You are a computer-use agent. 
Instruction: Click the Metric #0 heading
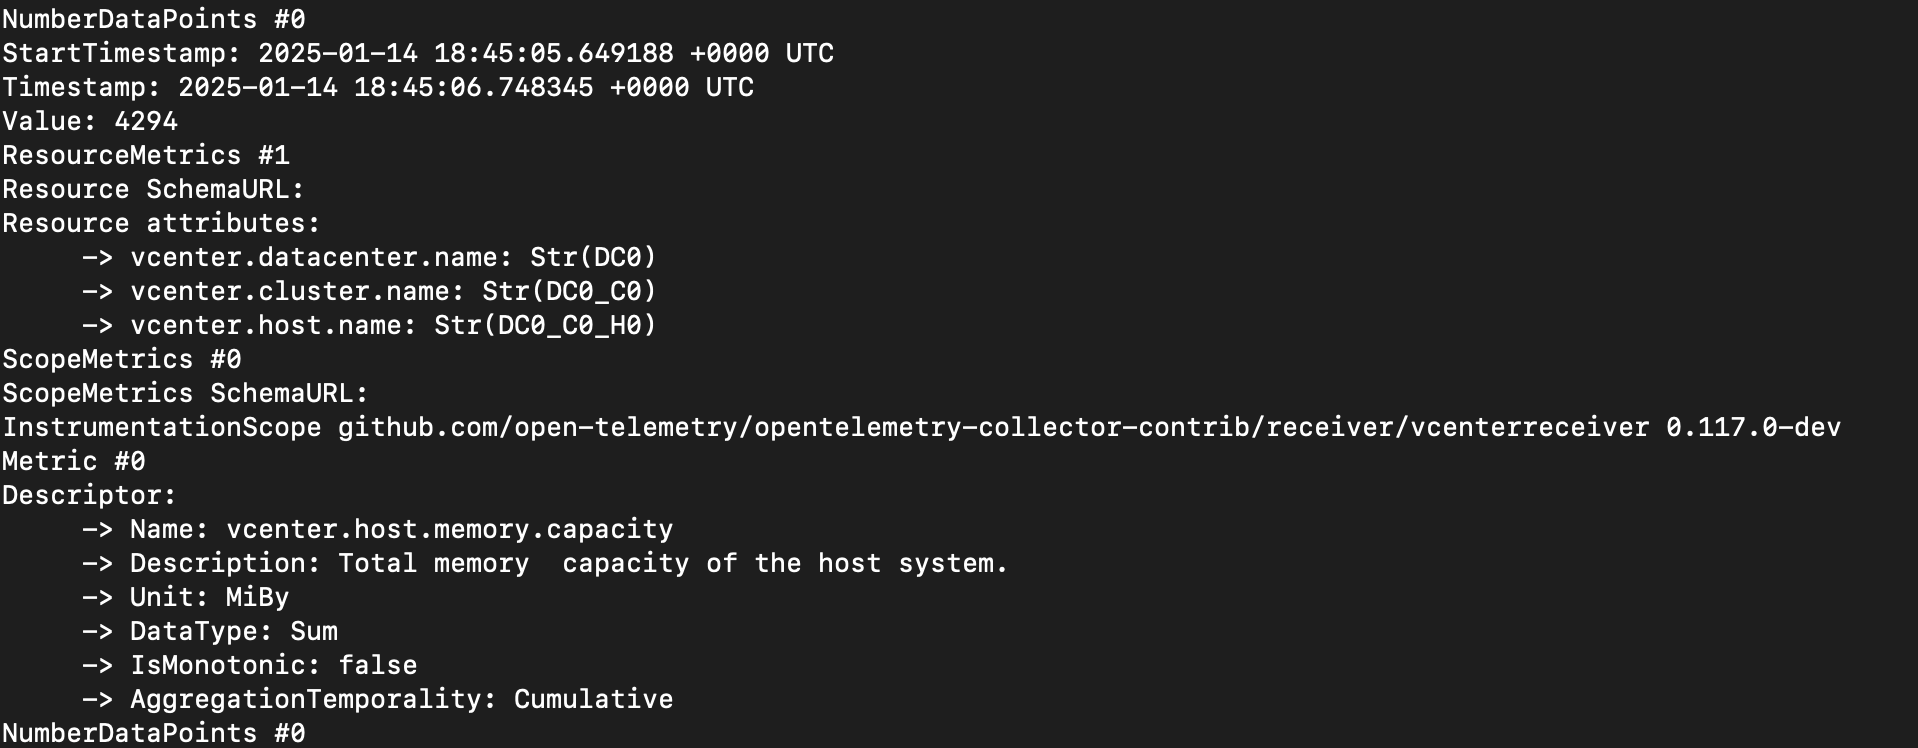(x=74, y=461)
